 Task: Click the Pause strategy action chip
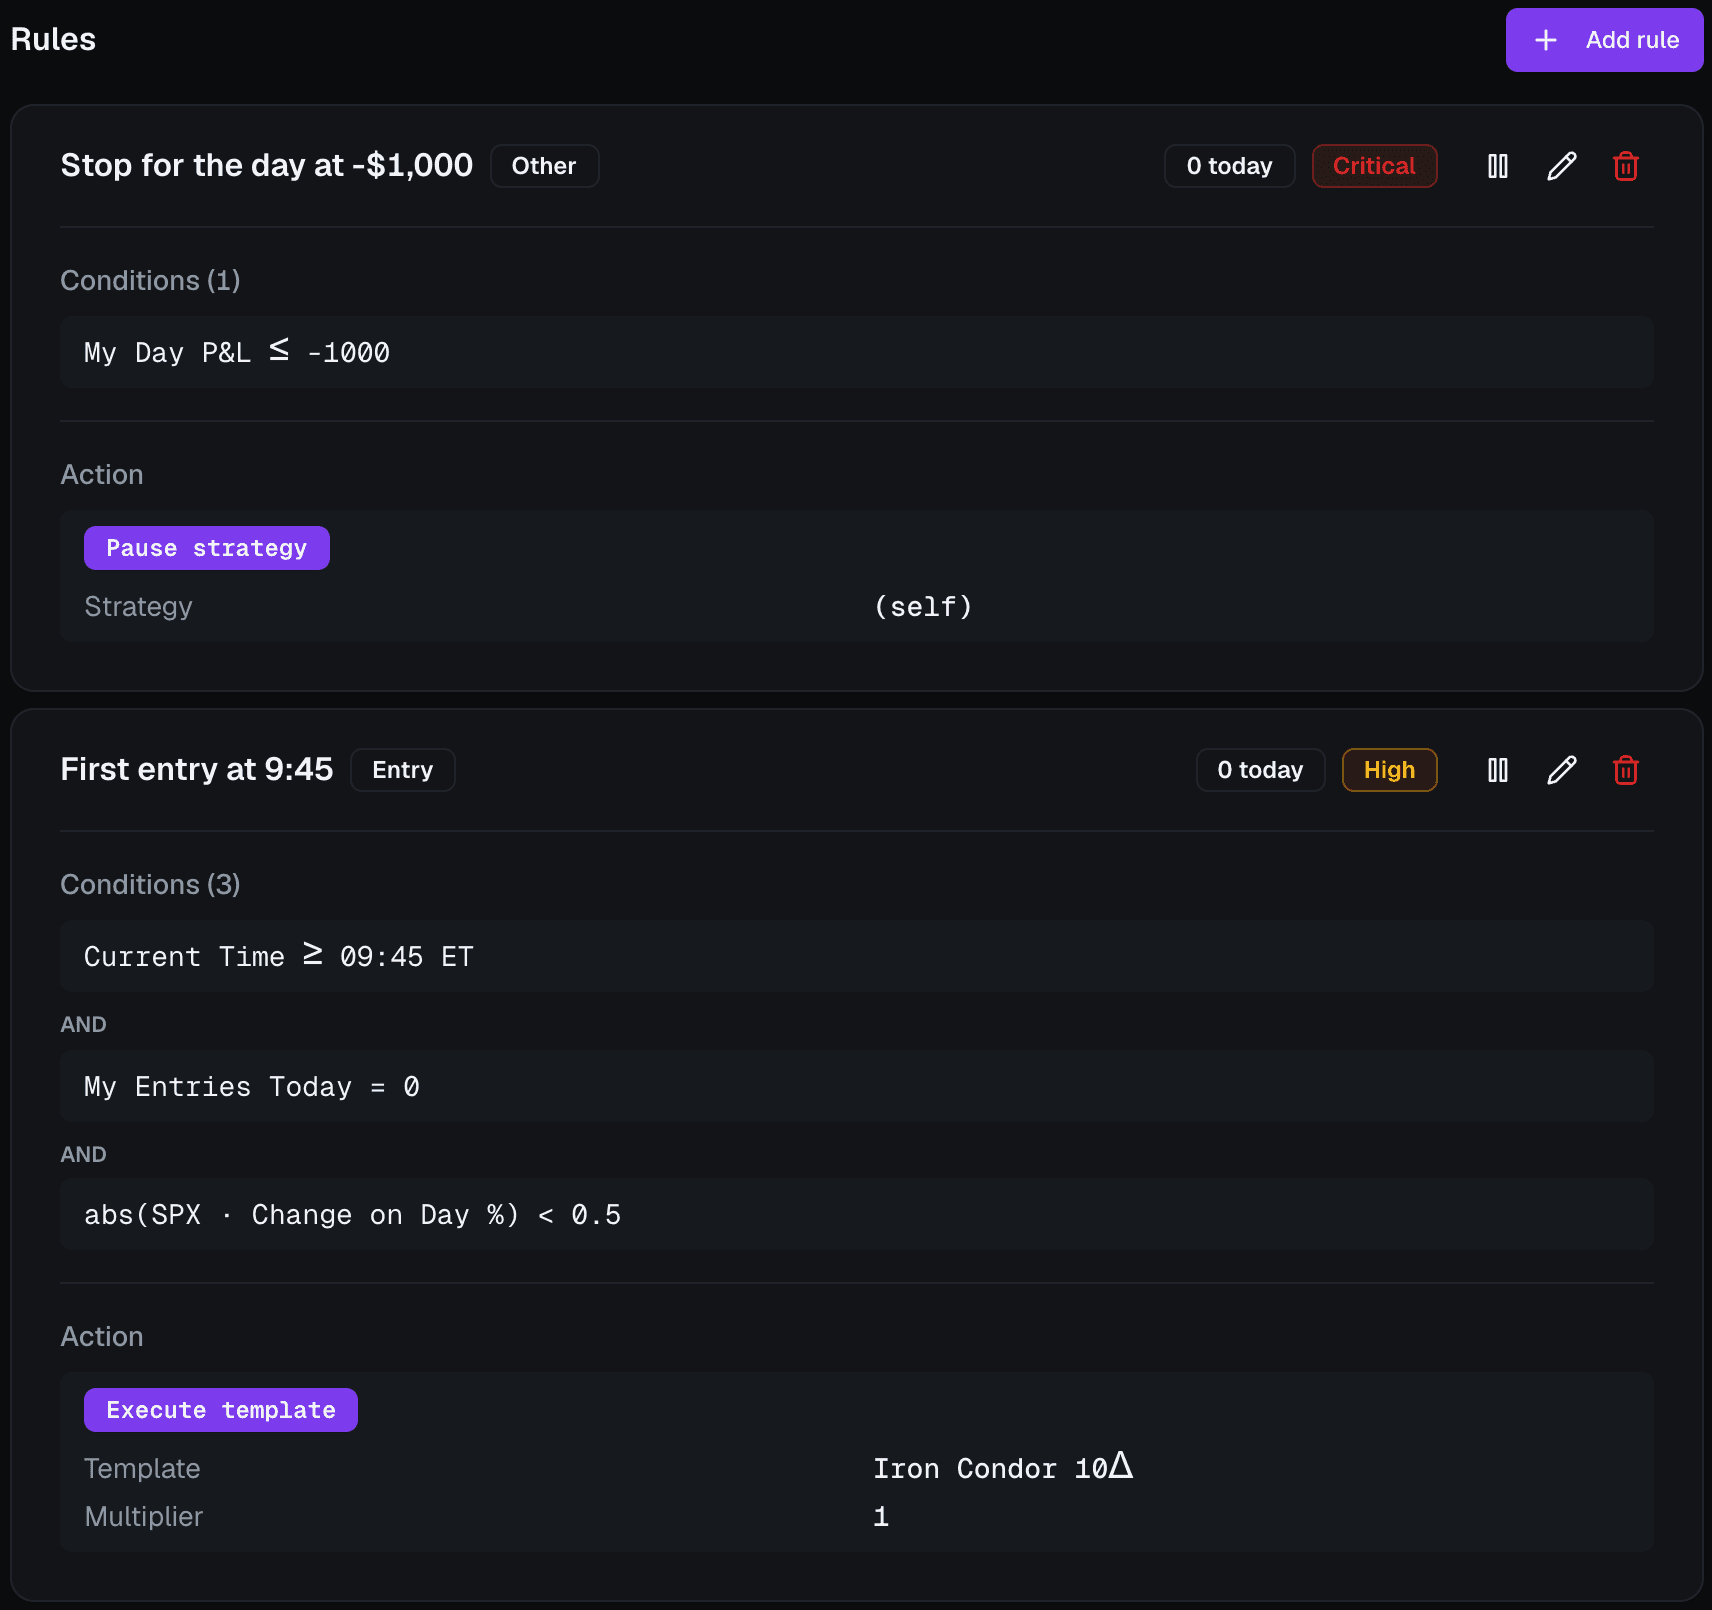pyautogui.click(x=206, y=548)
